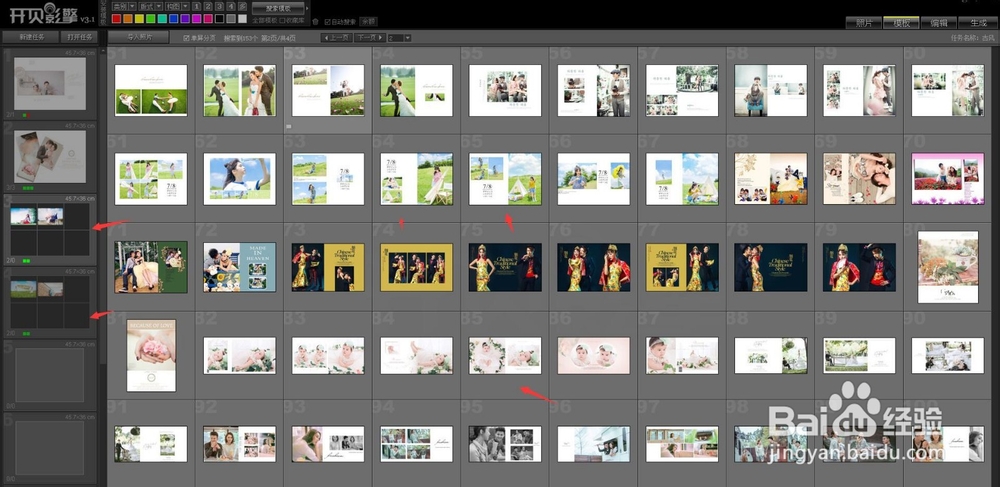Screen dimensions: 1000x487
Task: Pick the purple color filter swatch
Action: [x=185, y=18]
